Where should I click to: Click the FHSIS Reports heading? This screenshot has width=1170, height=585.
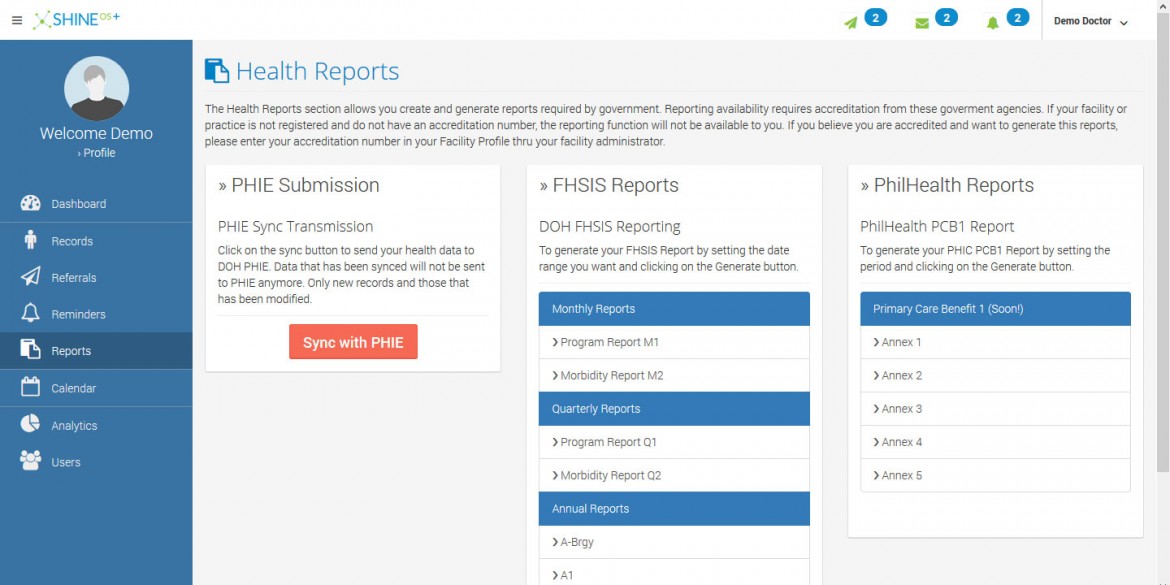pyautogui.click(x=609, y=185)
